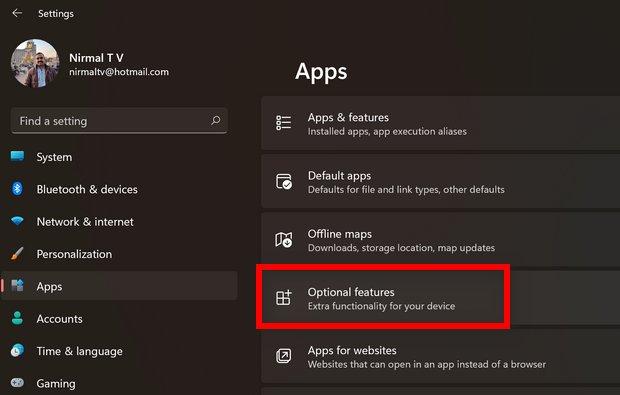This screenshot has width=620, height=395.
Task: Click the Apps & features list icon
Action: pyautogui.click(x=284, y=123)
